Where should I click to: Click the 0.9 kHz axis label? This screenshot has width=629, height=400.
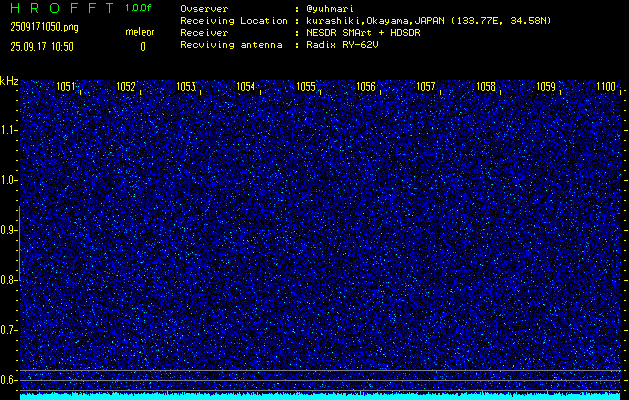7,230
